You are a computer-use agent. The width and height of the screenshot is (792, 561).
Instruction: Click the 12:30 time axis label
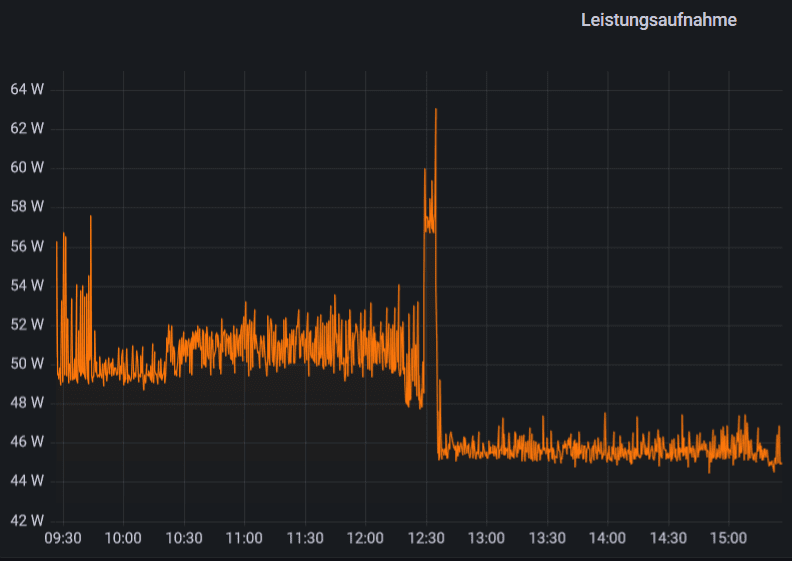point(426,538)
